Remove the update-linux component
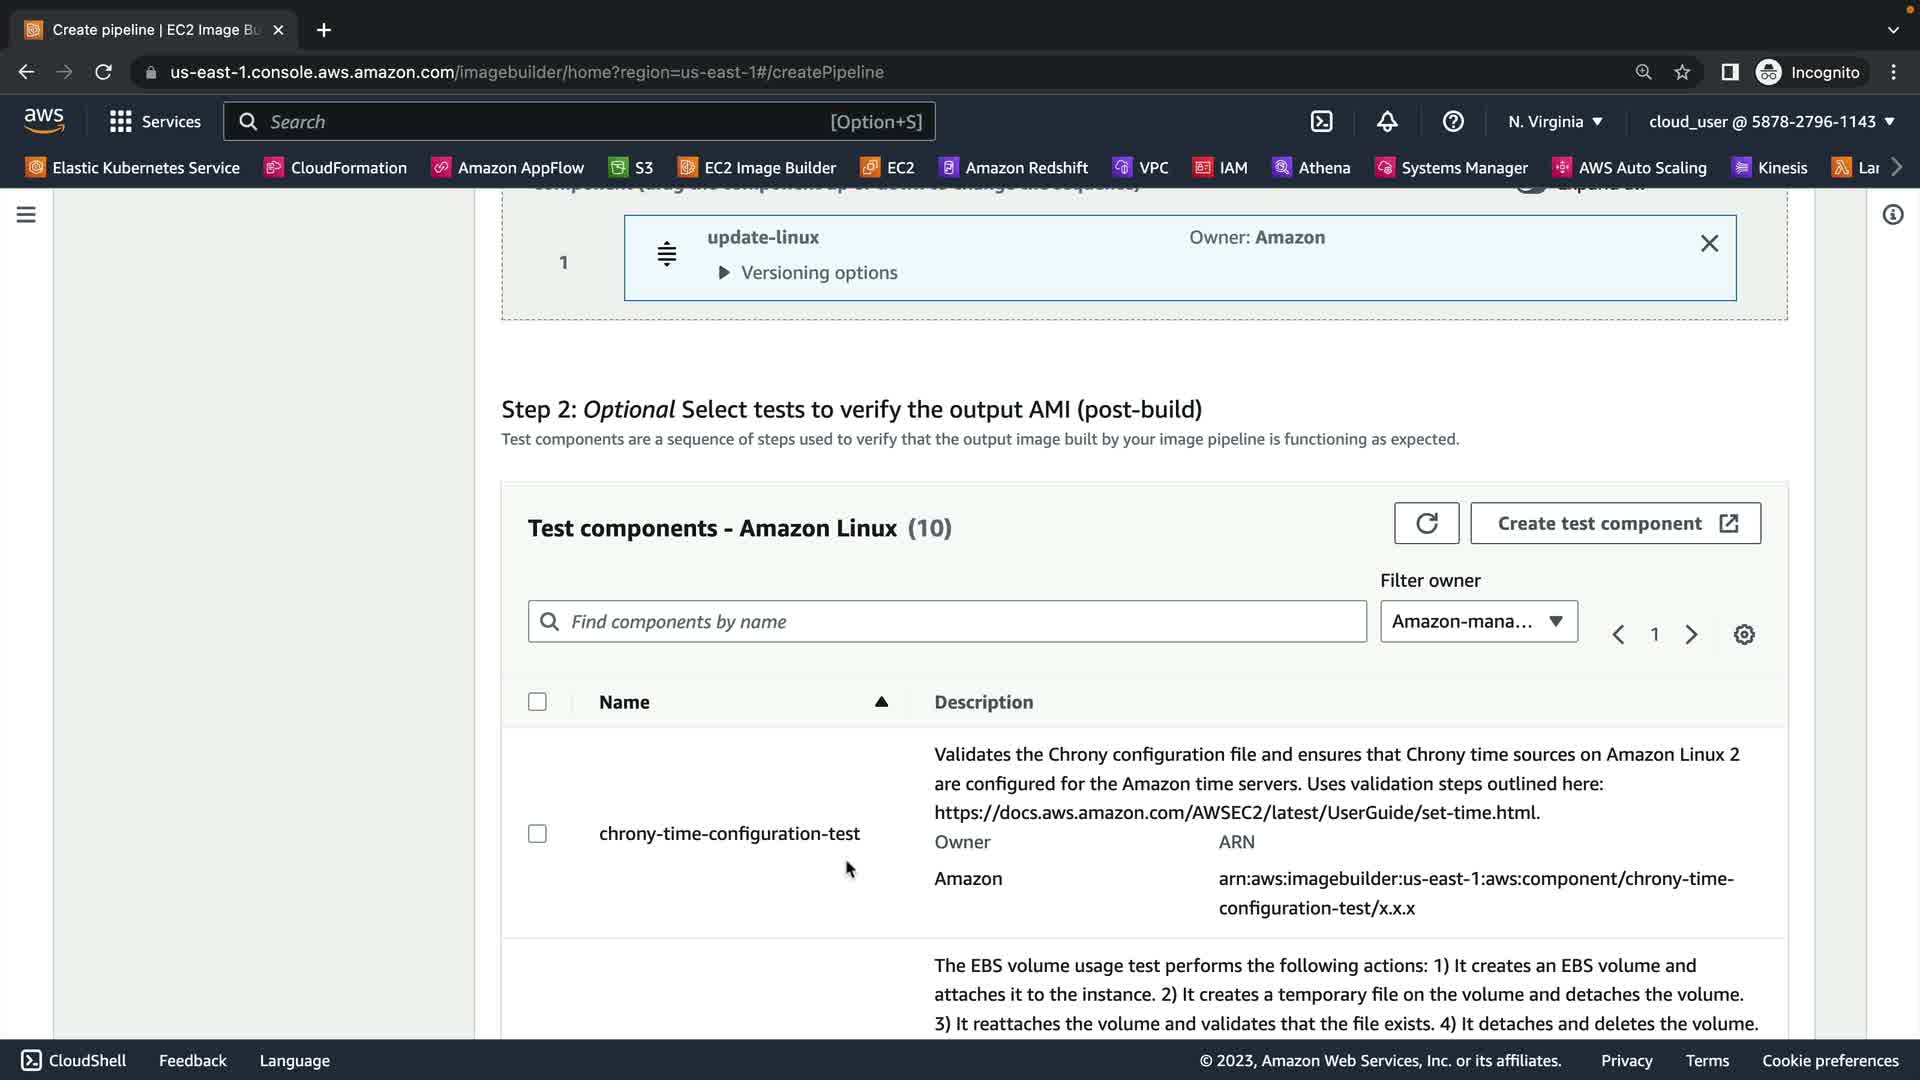1920x1080 pixels. [x=1709, y=244]
